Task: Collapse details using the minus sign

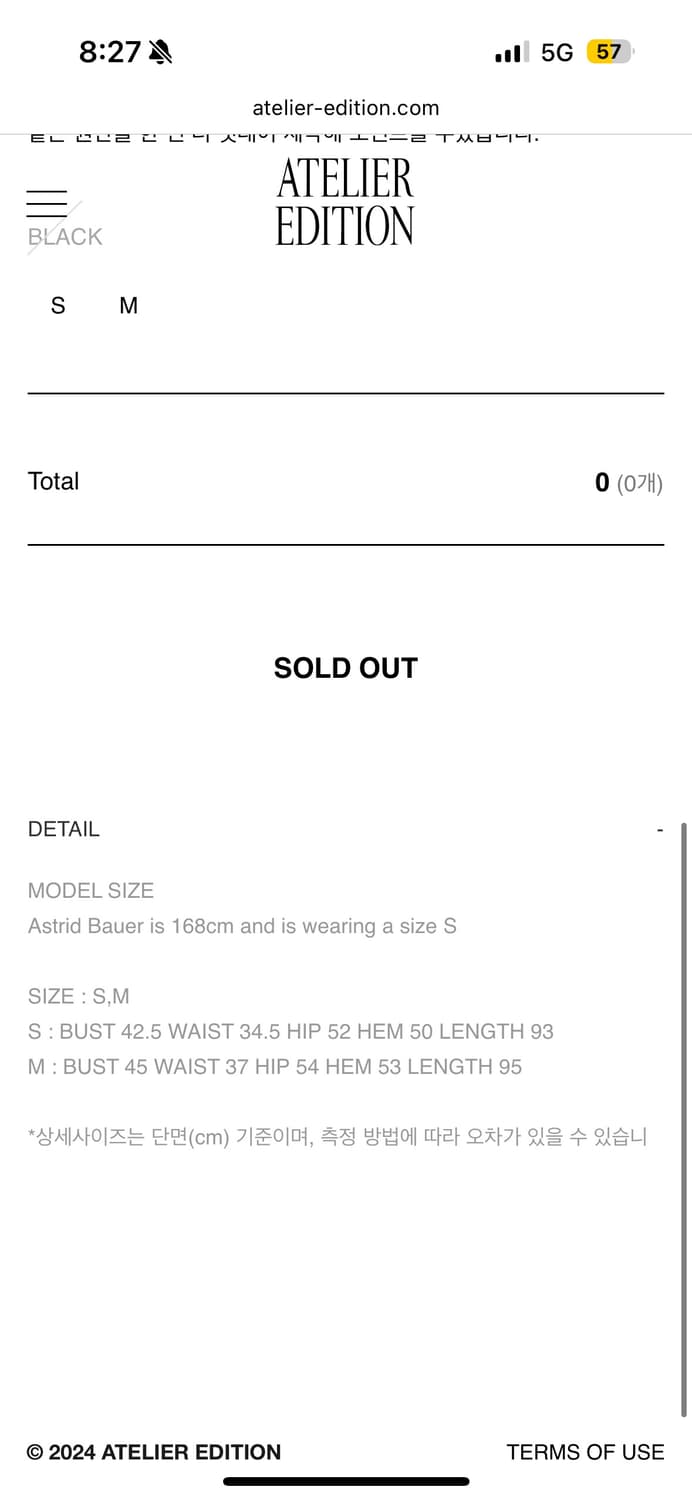Action: (660, 830)
